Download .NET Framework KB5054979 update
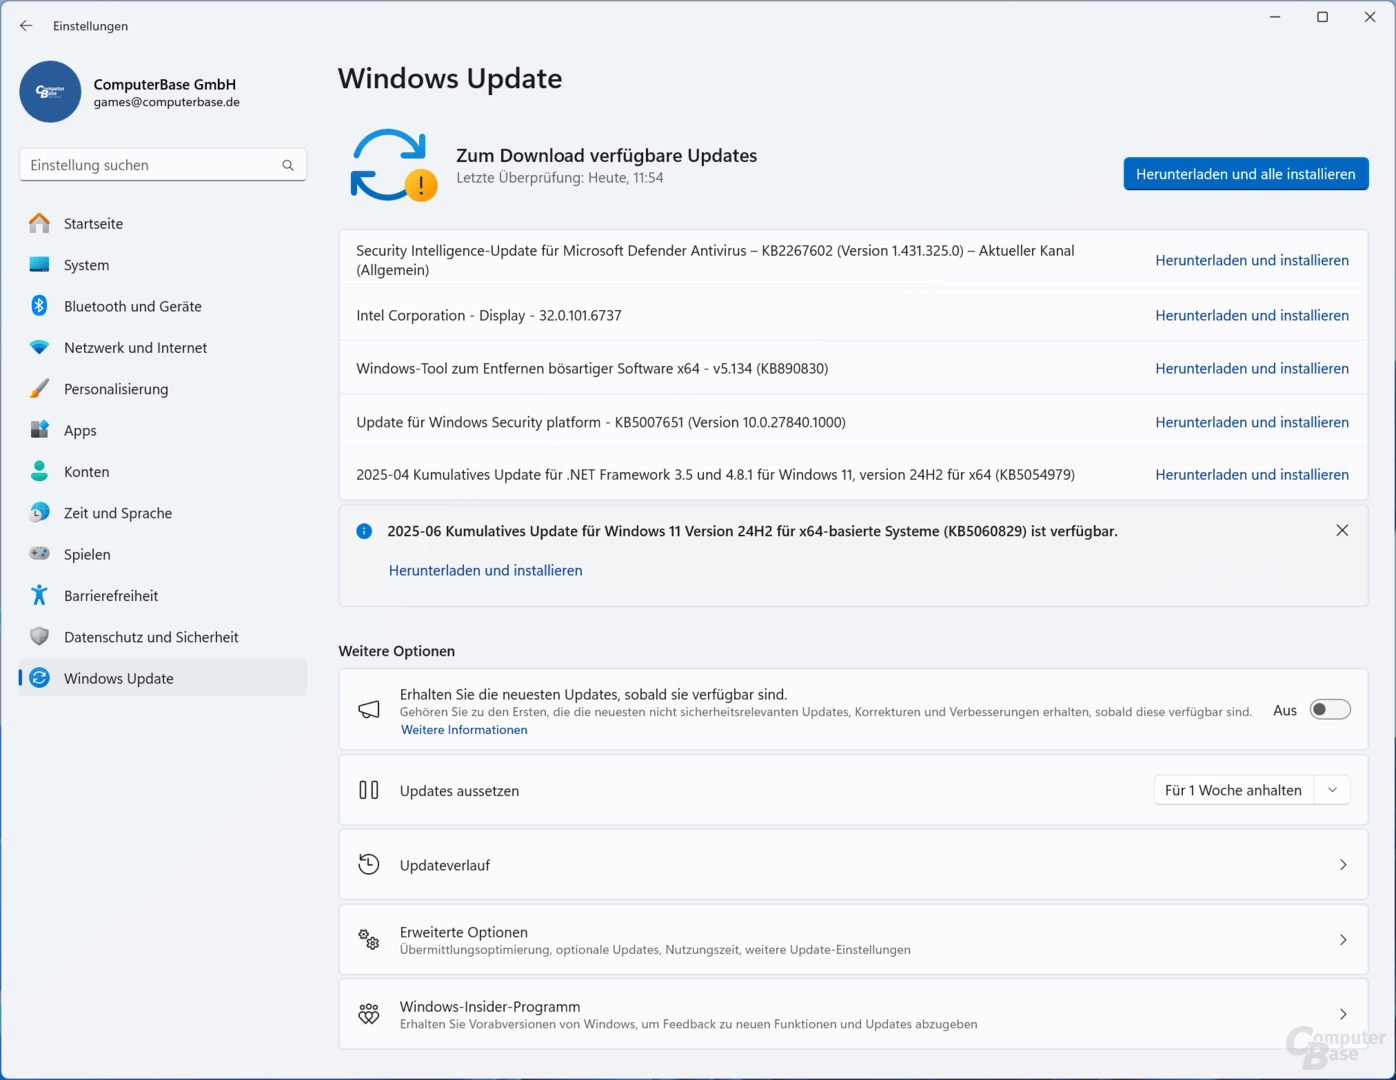The width and height of the screenshot is (1396, 1080). pos(1252,474)
